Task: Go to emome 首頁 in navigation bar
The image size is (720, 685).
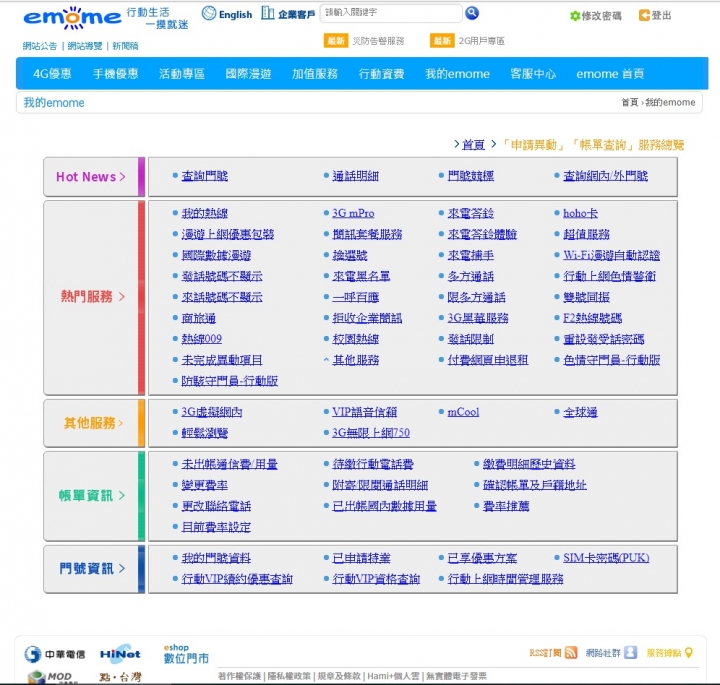Action: tap(610, 73)
